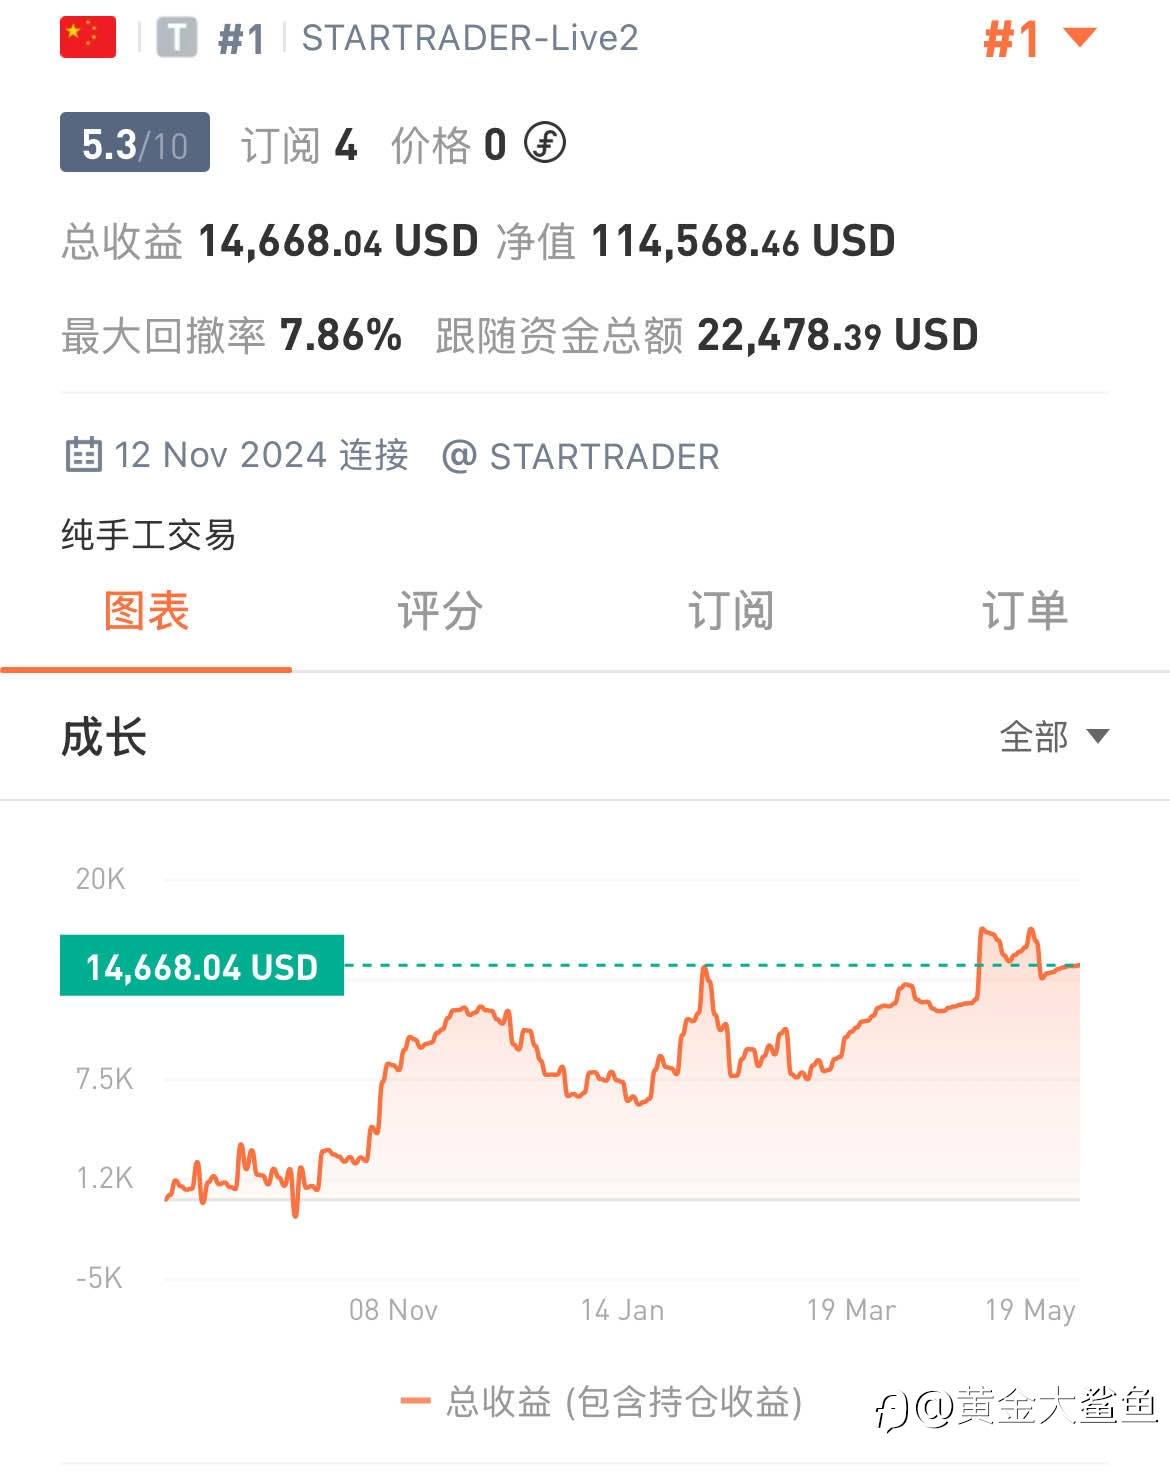
Task: Click the green 14,668.04 USD value label
Action: pos(202,966)
